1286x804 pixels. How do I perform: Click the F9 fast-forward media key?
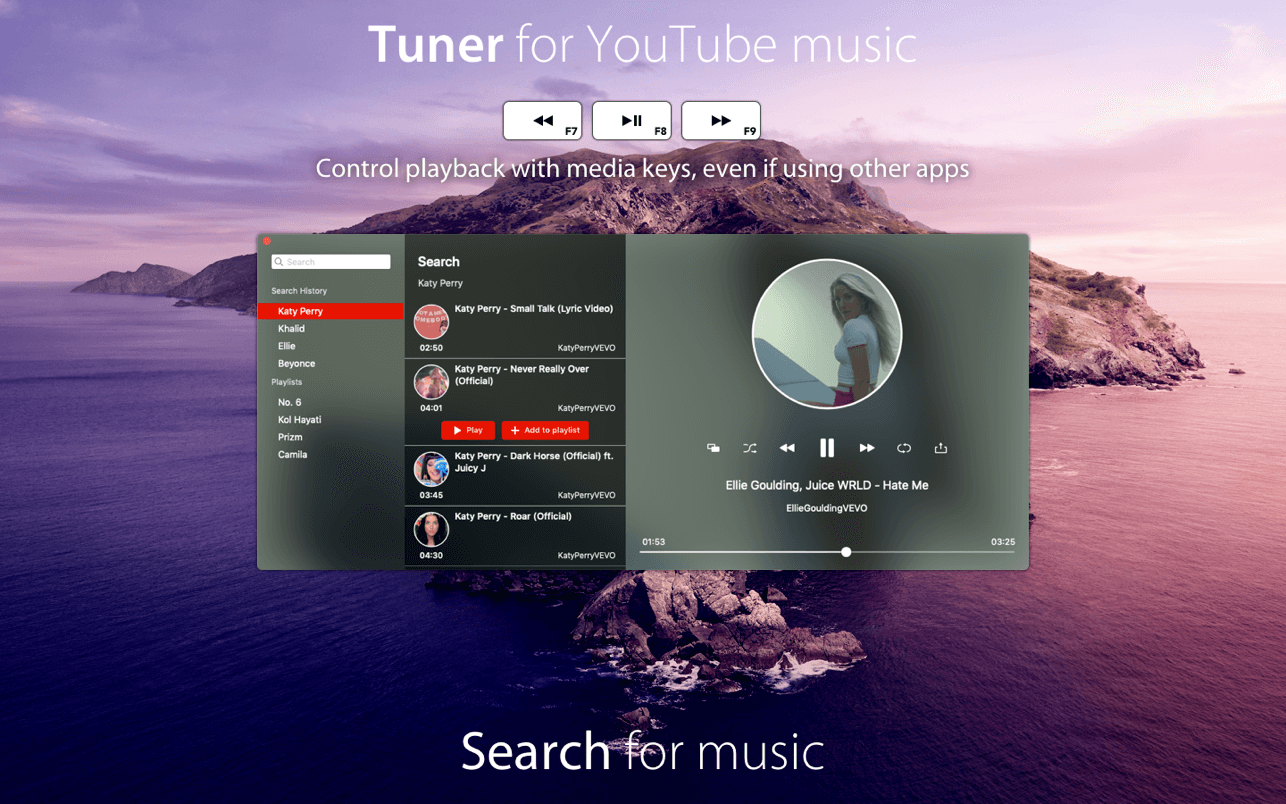pyautogui.click(x=721, y=120)
